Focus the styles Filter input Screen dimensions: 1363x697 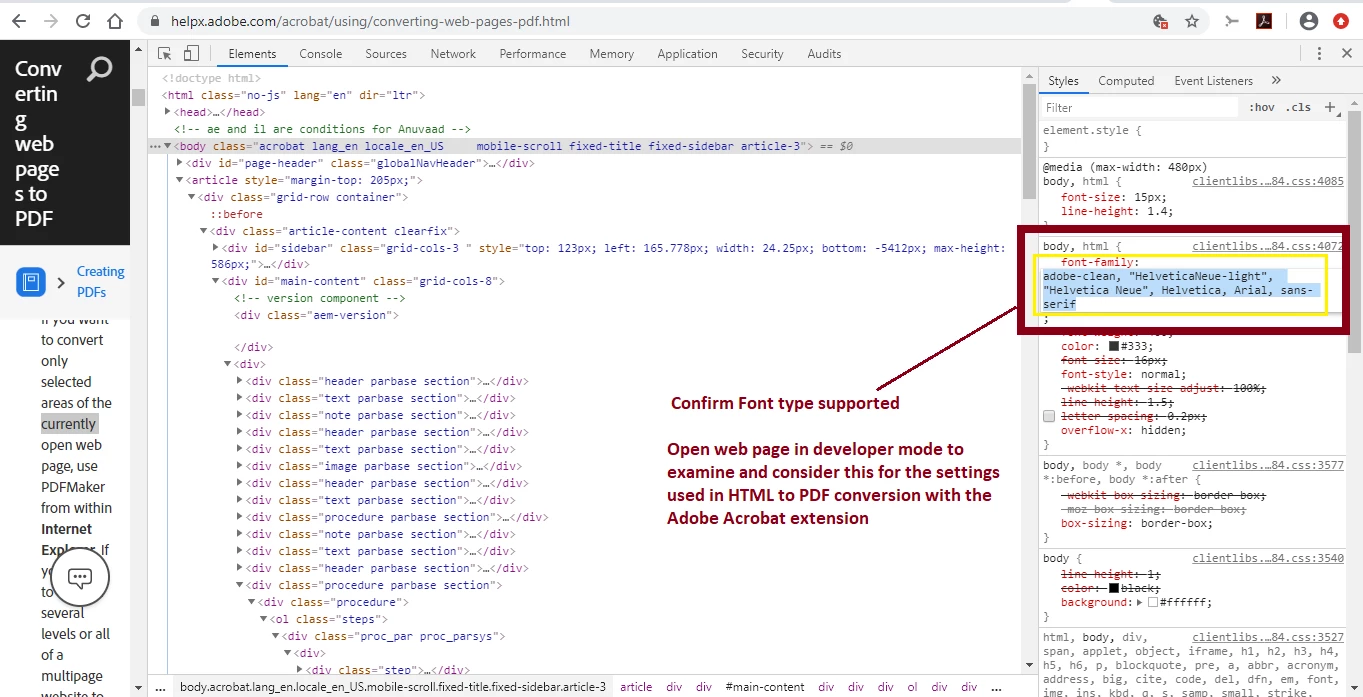pyautogui.click(x=1140, y=107)
